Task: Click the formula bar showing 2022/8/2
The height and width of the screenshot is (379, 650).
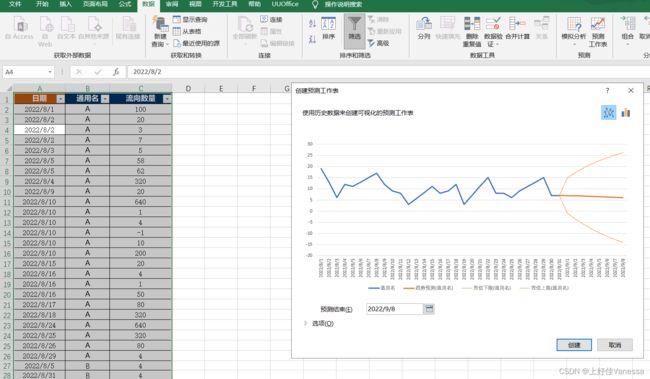Action: 388,72
